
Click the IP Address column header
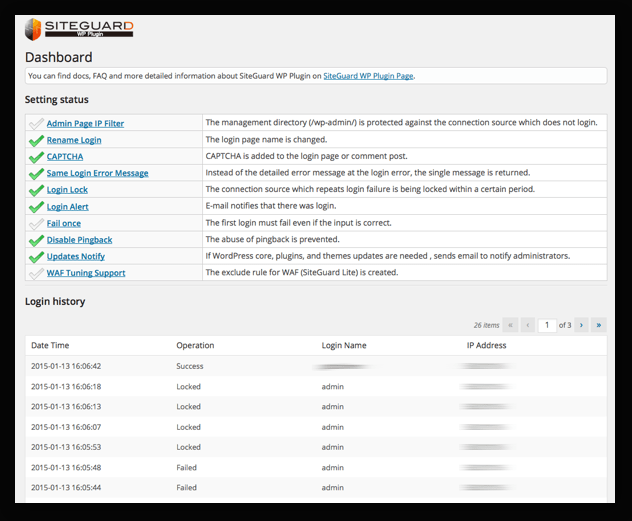[x=486, y=345]
